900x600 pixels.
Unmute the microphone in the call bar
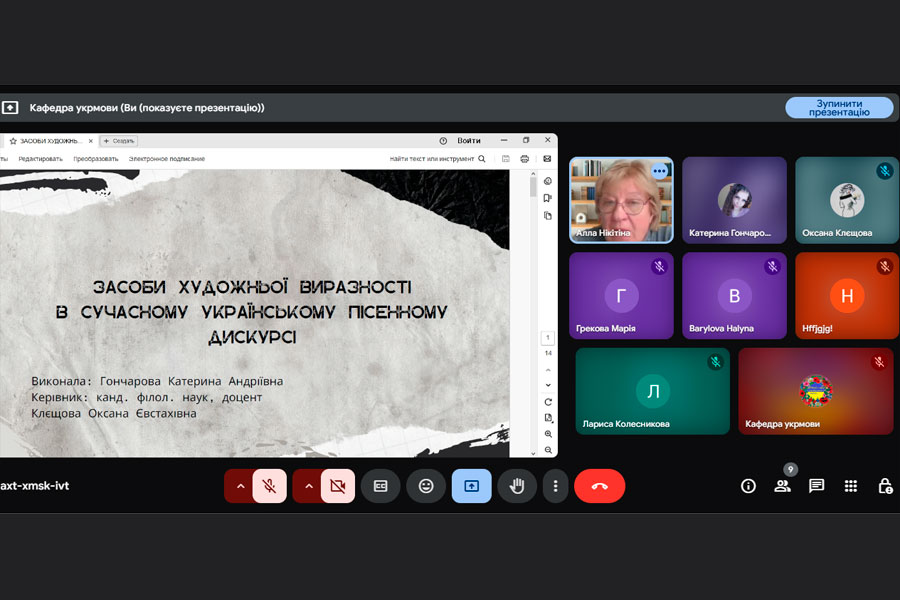(x=269, y=486)
